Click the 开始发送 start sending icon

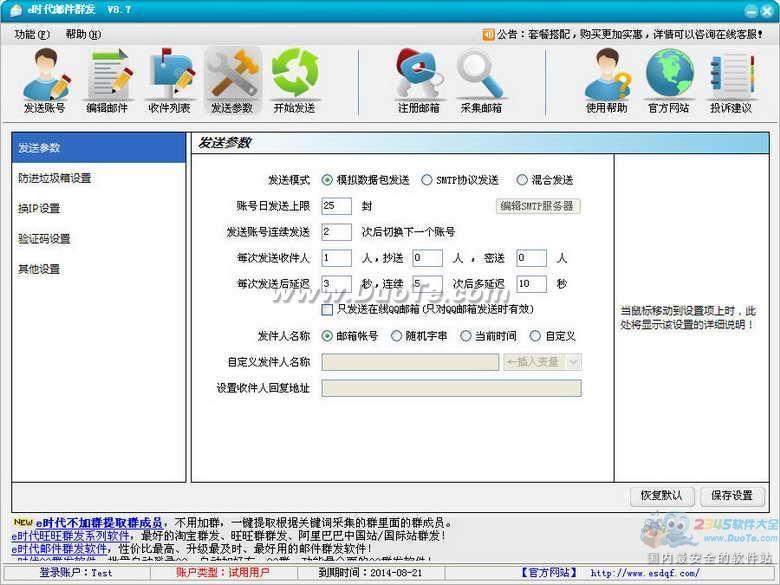294,81
